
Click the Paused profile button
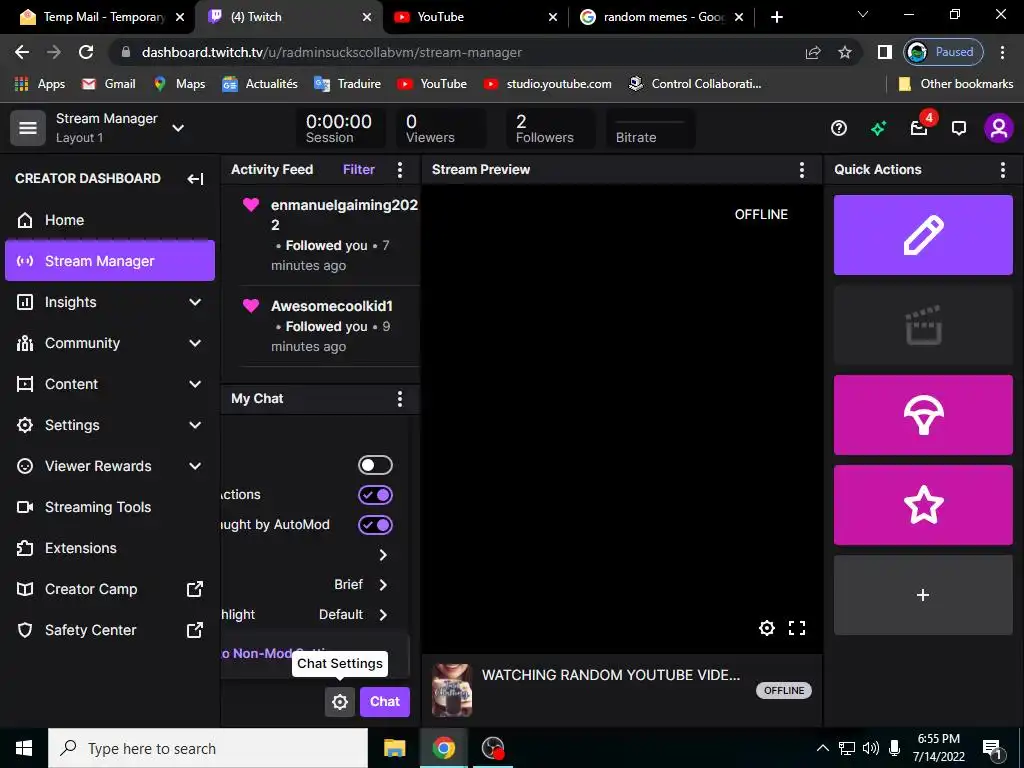tap(943, 52)
